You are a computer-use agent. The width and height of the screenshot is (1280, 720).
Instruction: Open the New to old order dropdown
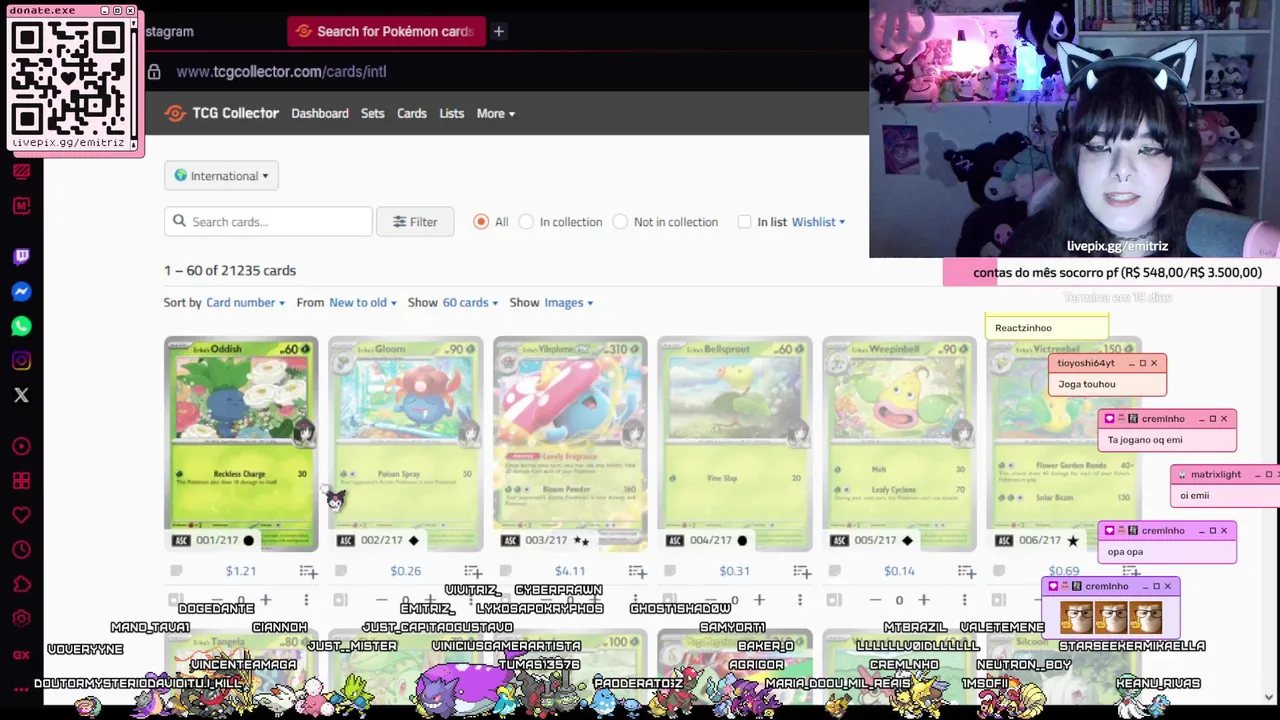363,302
